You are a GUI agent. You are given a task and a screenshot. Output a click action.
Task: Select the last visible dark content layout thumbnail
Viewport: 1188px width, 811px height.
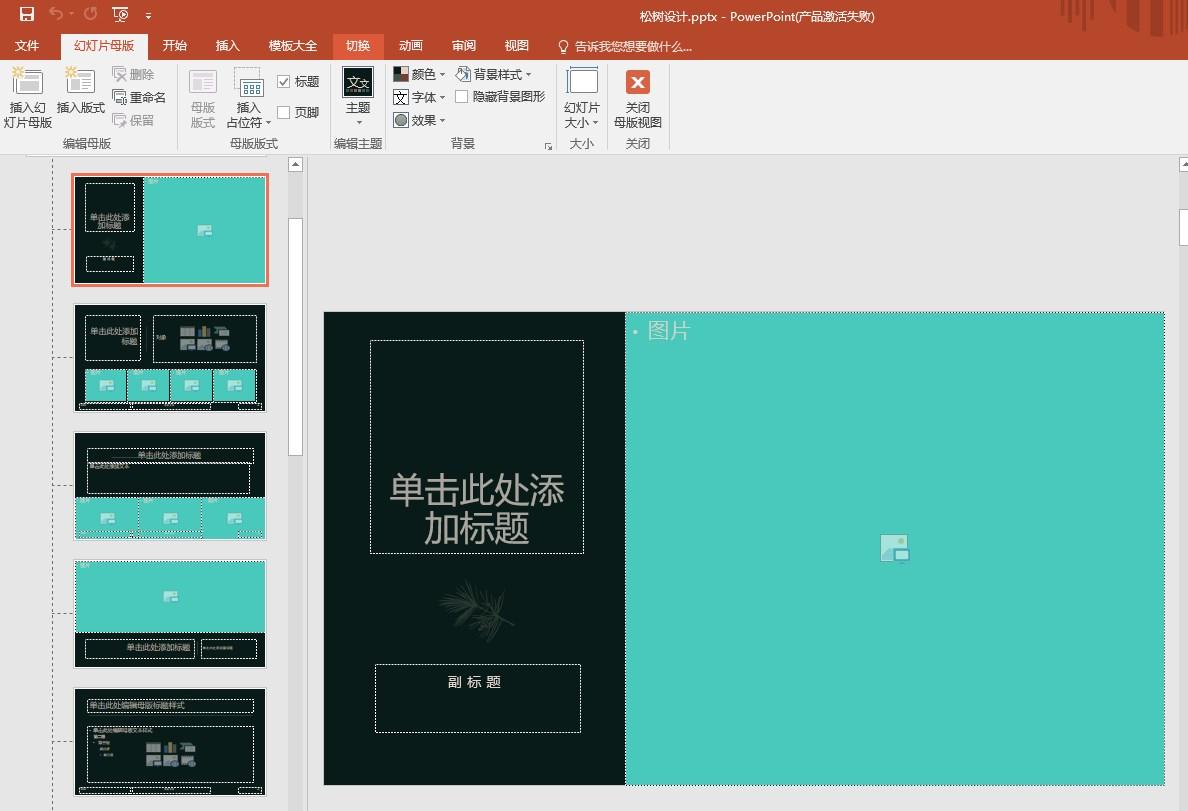(x=170, y=742)
